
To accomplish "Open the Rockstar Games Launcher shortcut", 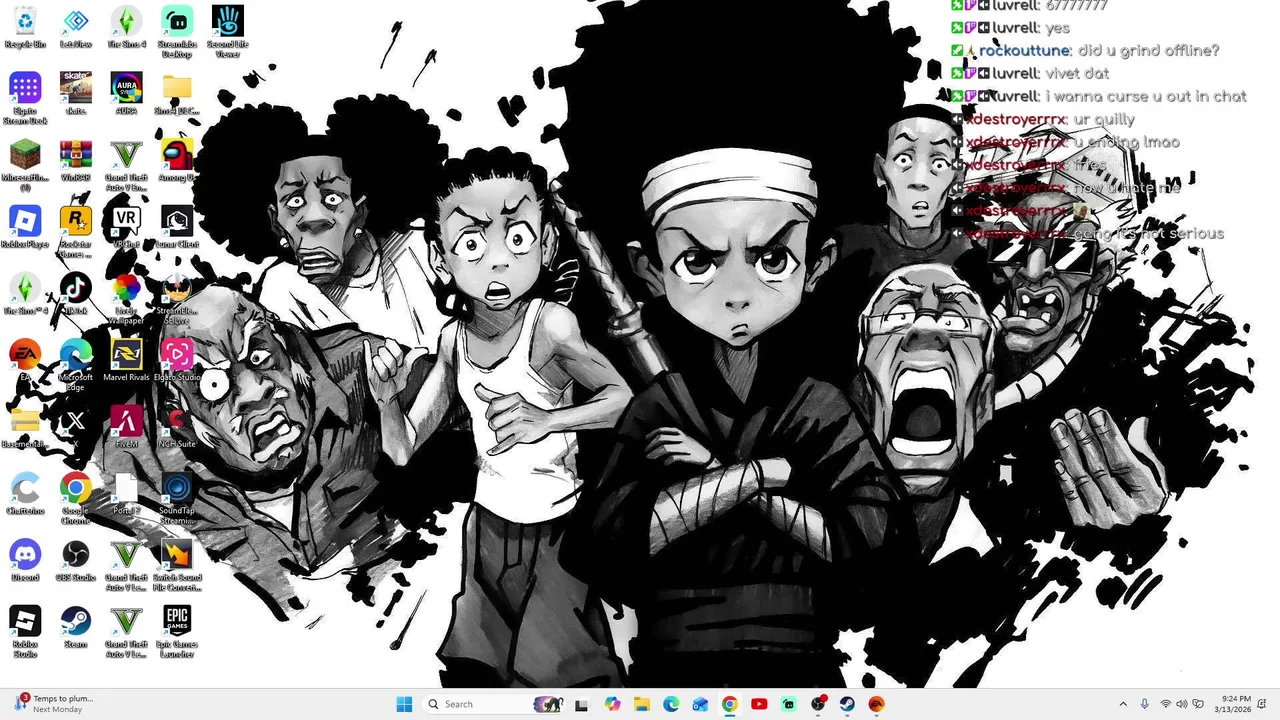I will coord(76,230).
